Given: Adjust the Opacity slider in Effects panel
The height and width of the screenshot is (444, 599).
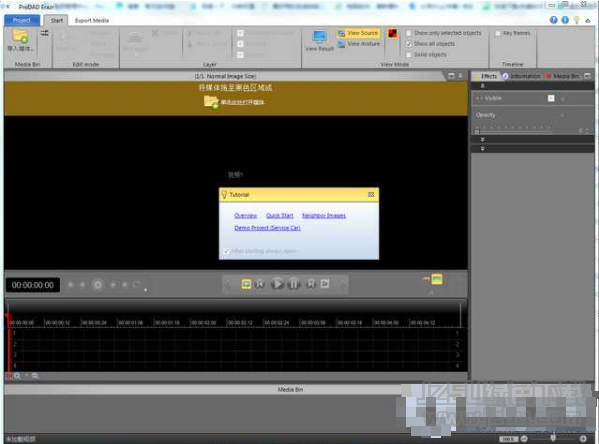Looking at the screenshot, I should point(514,131).
